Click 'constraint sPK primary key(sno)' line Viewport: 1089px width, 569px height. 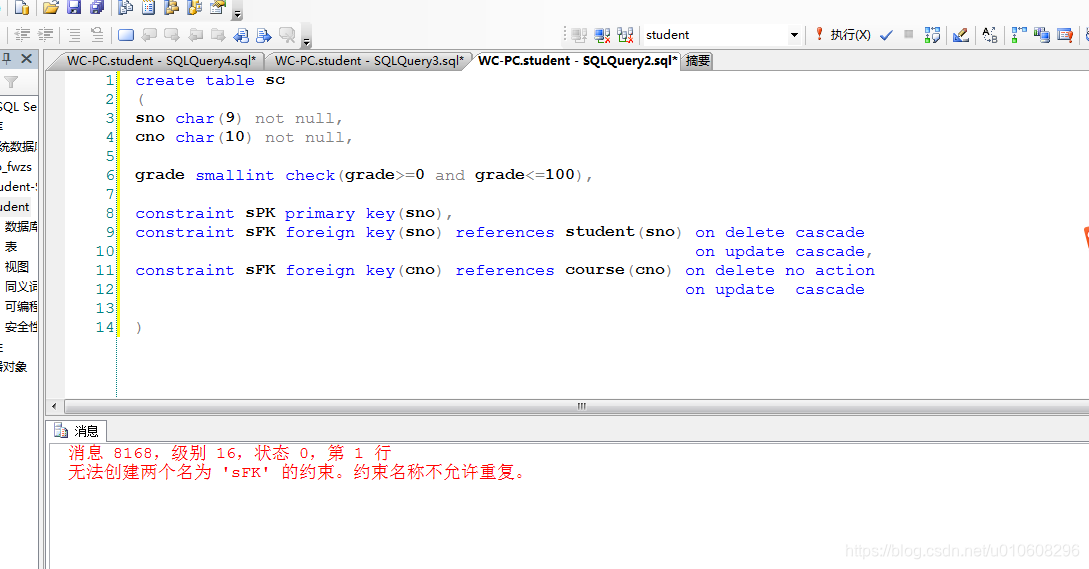294,213
